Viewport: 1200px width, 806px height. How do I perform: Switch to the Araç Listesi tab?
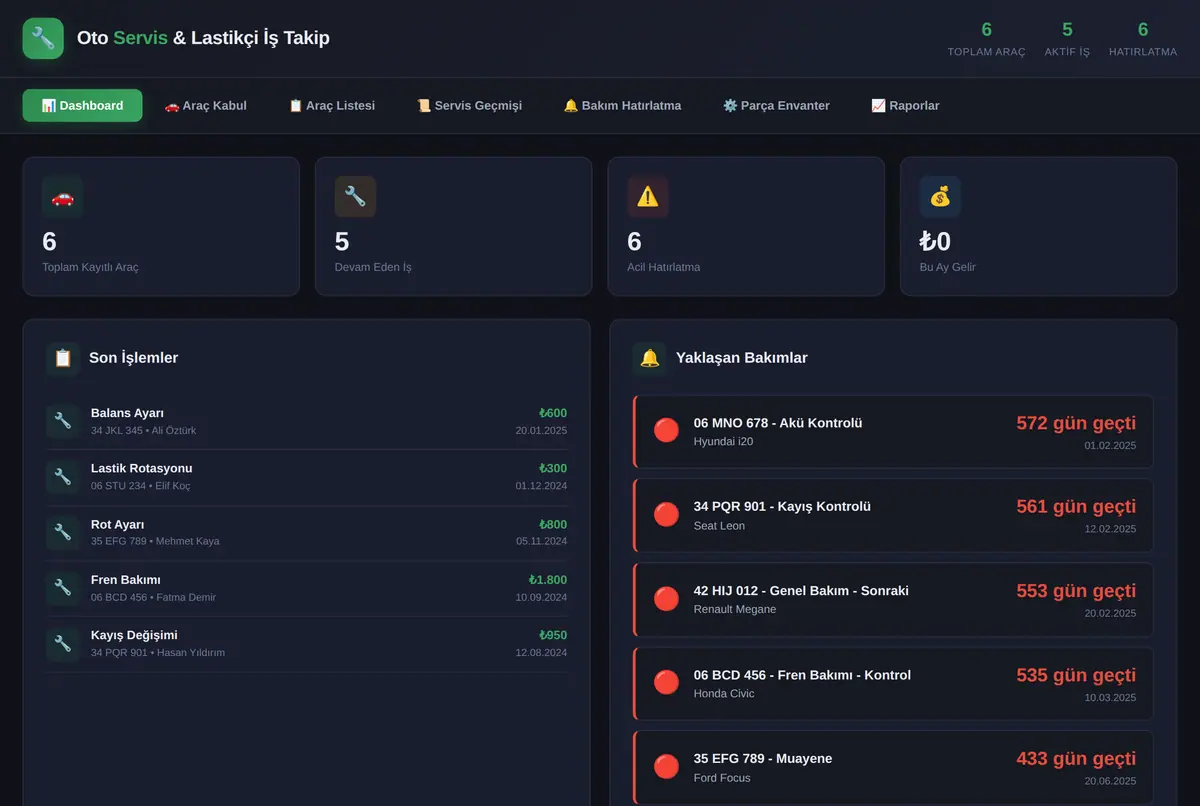tap(332, 105)
